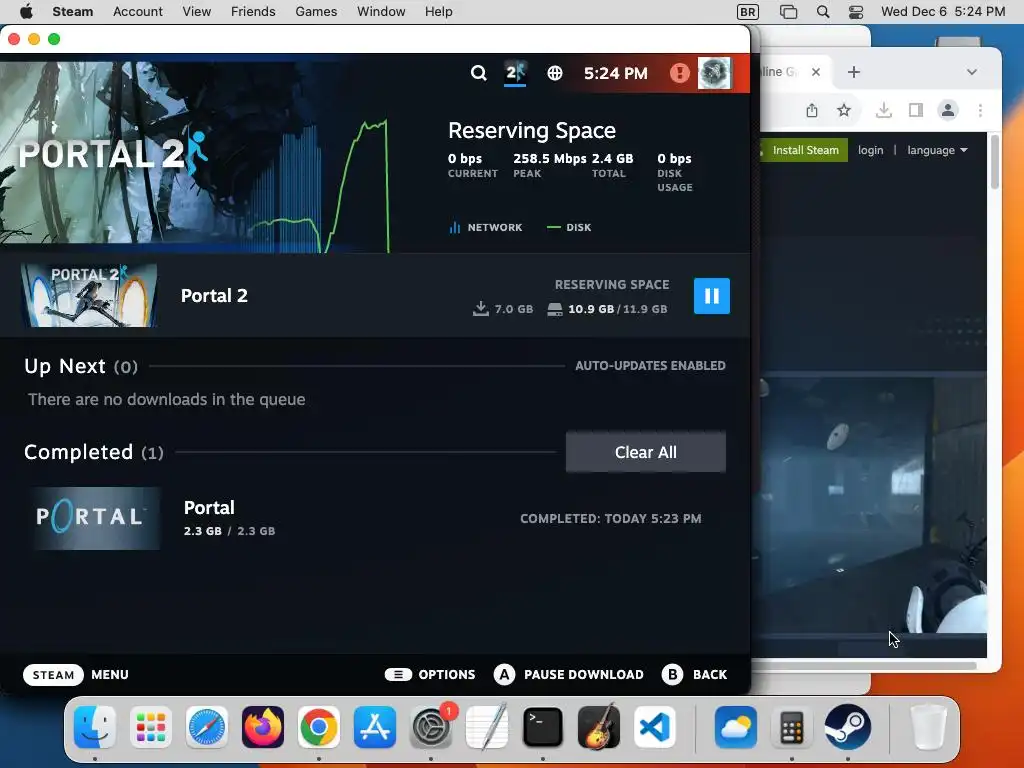Click the browser share icon
Screen dimensions: 1024x768
pos(812,110)
